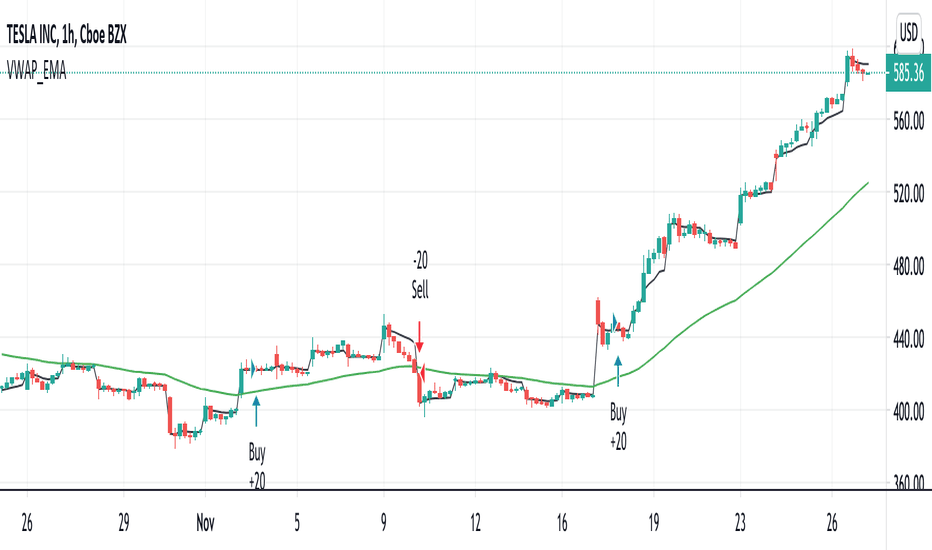Click the second Buy arrow near the 17th

point(618,371)
